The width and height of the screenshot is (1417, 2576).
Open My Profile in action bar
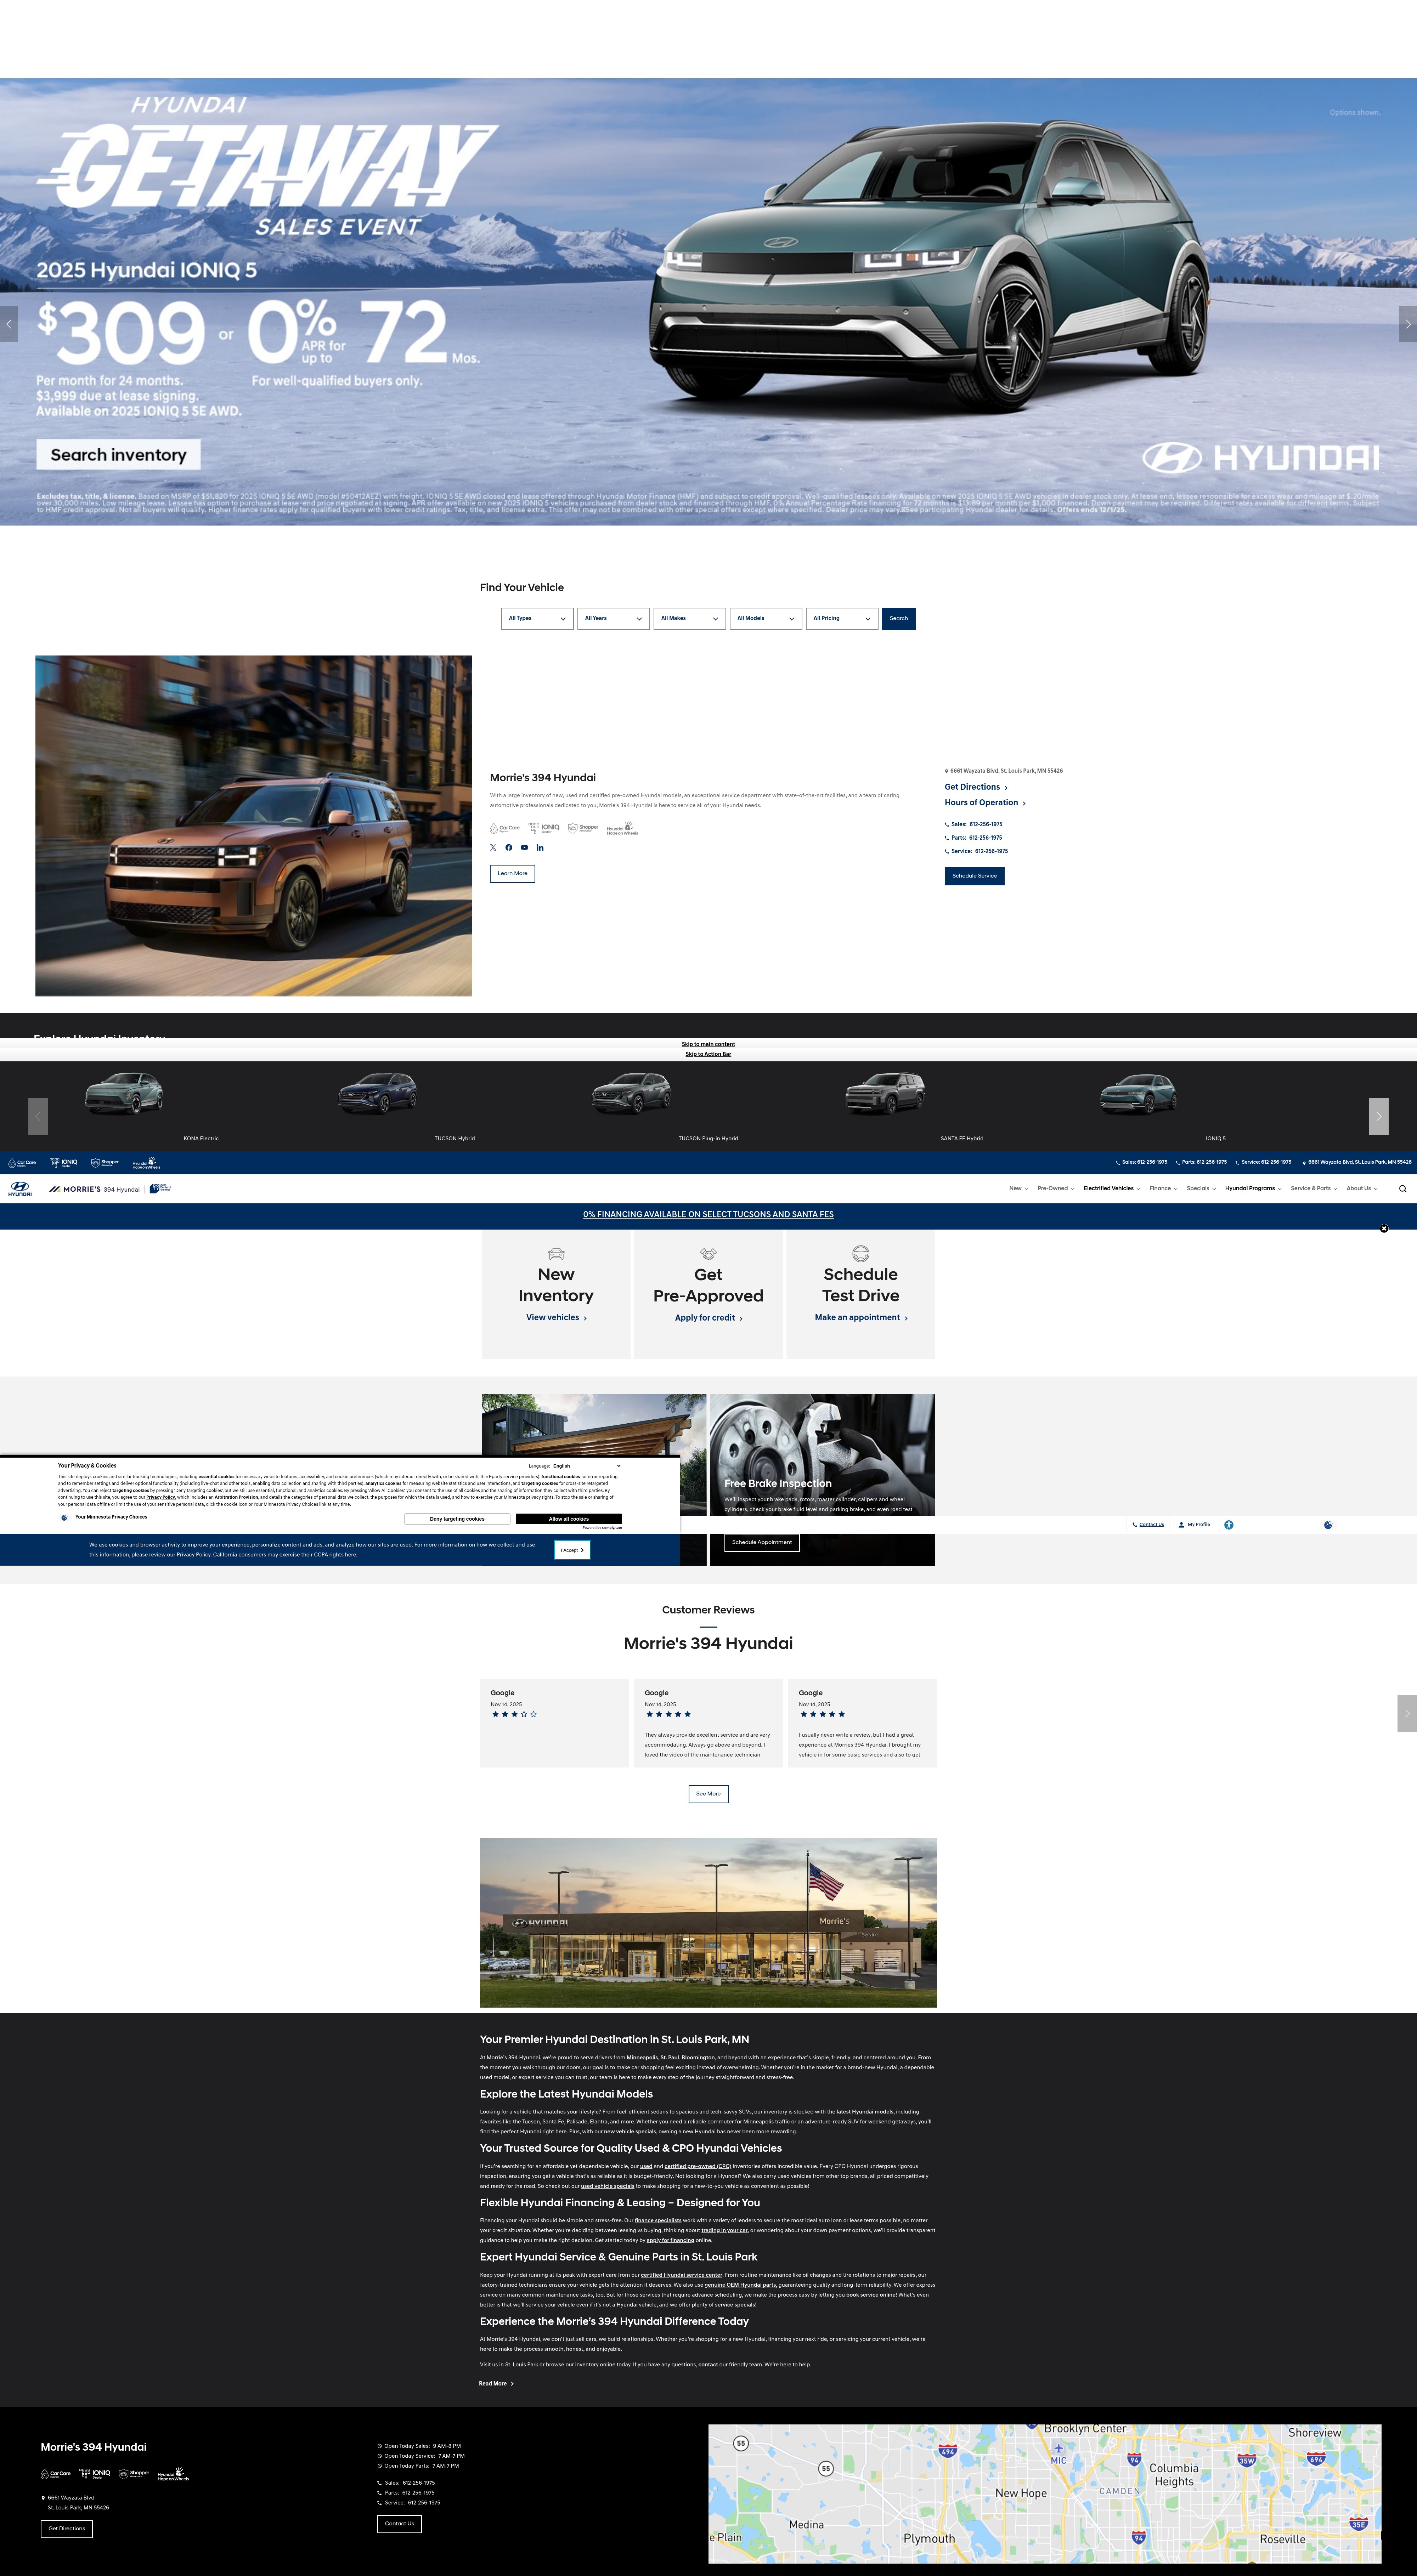click(1194, 1525)
